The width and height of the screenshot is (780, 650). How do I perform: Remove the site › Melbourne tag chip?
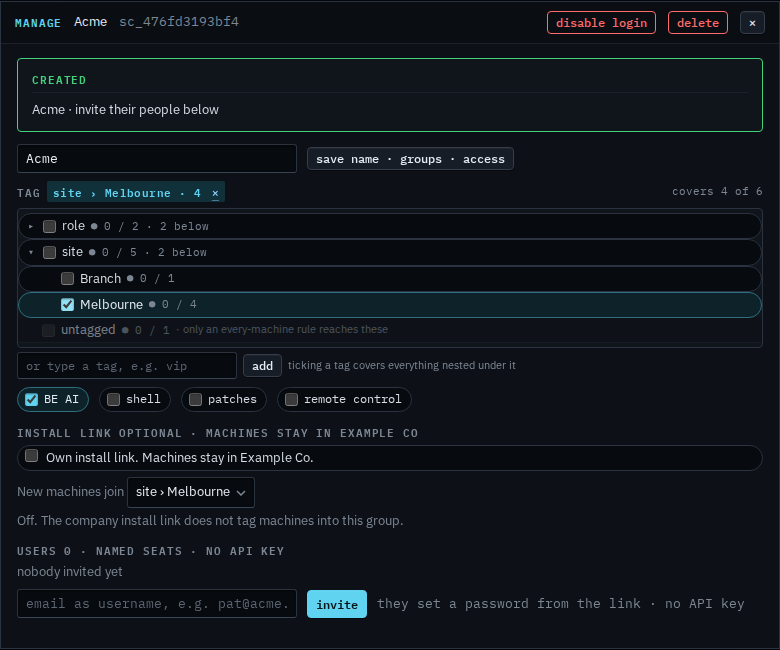(x=215, y=193)
